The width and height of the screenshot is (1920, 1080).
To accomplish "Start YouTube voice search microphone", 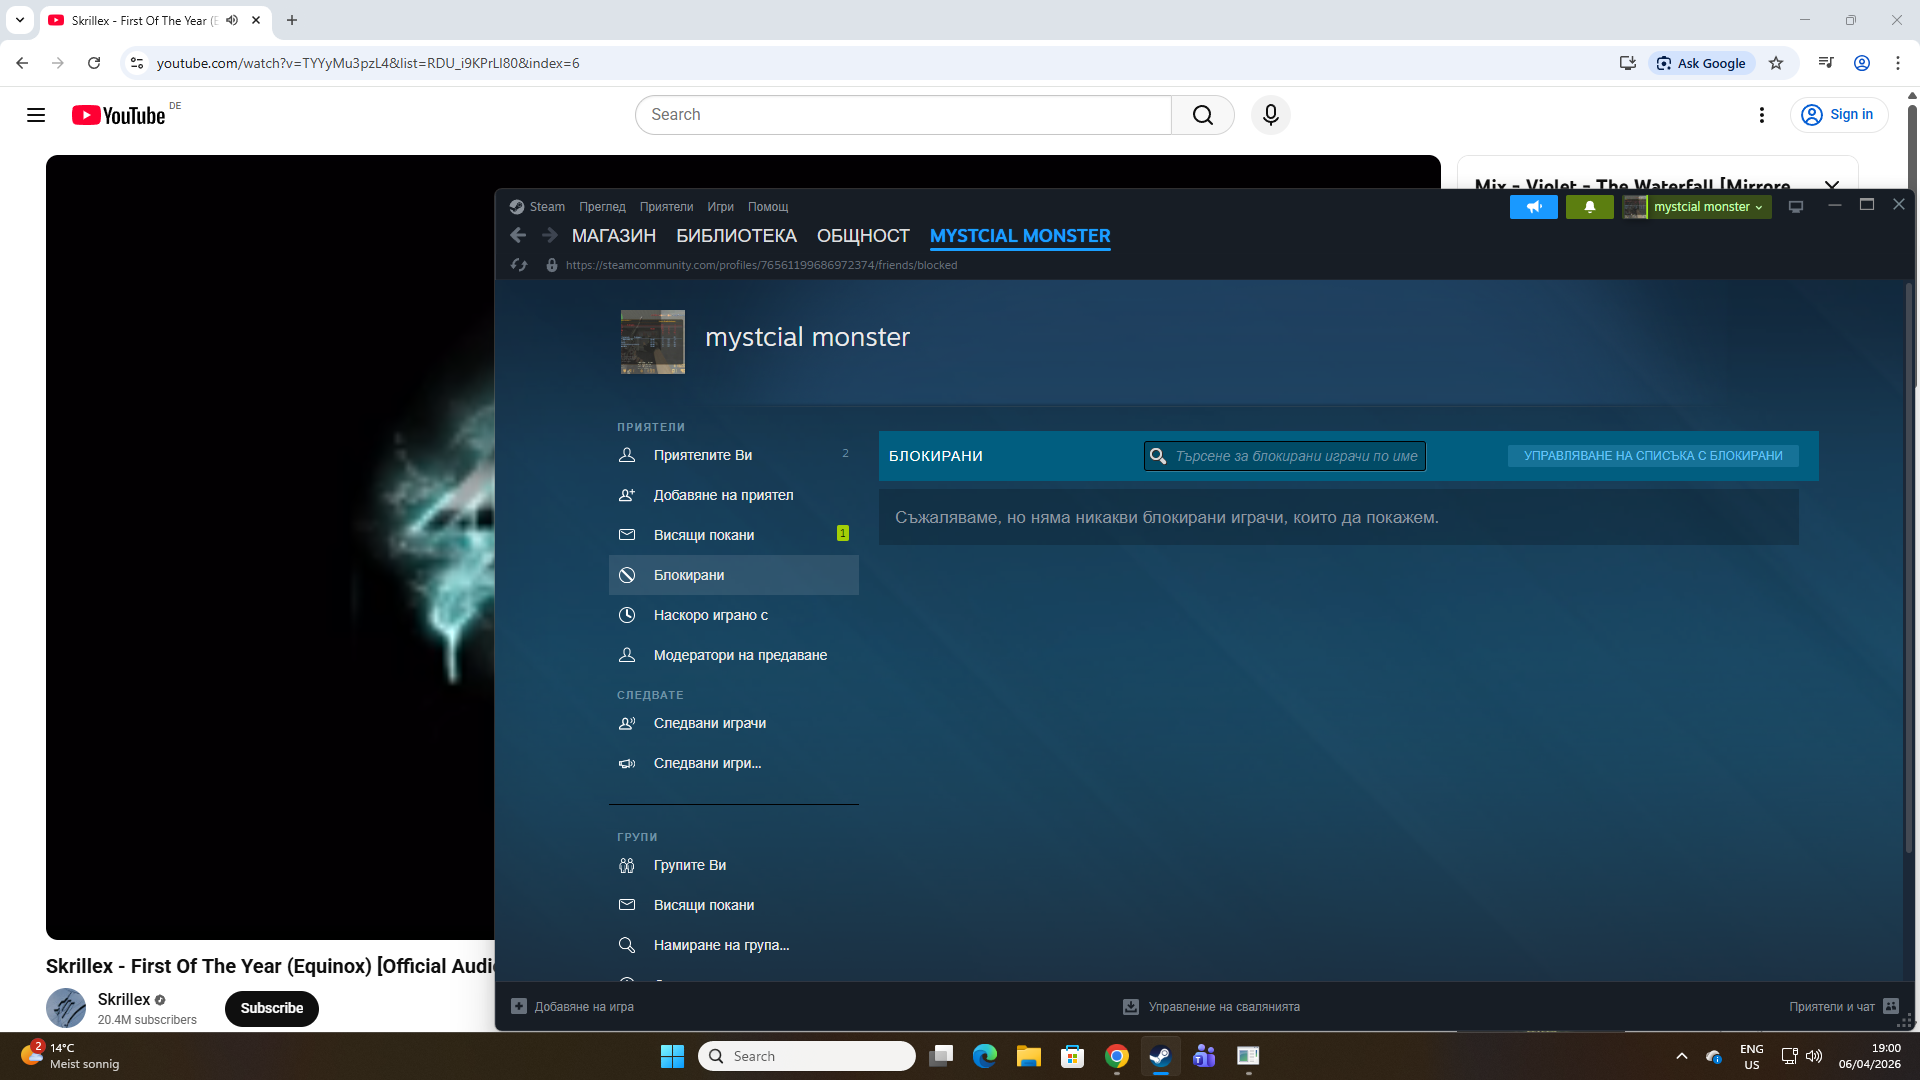I will coord(1271,115).
